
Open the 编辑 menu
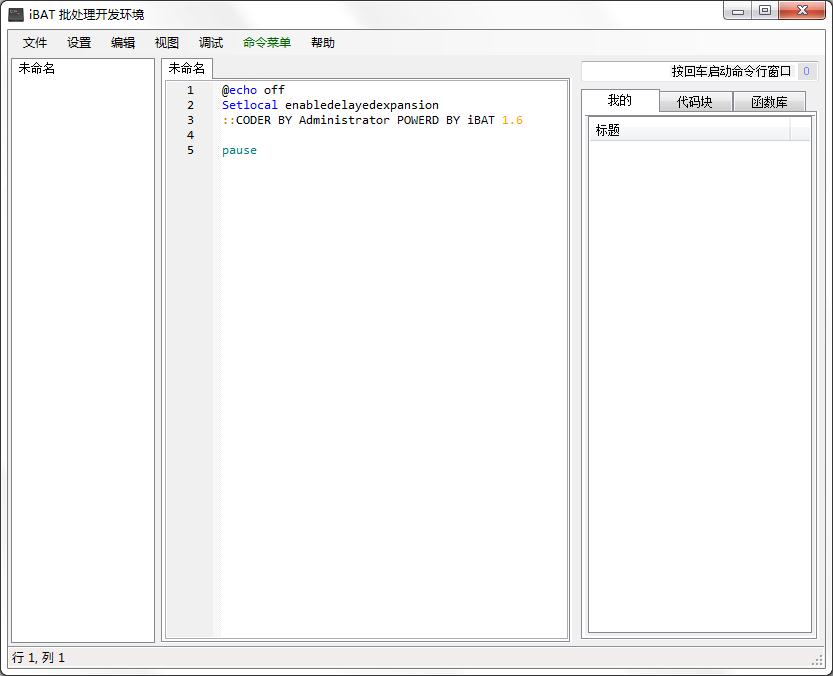[123, 43]
